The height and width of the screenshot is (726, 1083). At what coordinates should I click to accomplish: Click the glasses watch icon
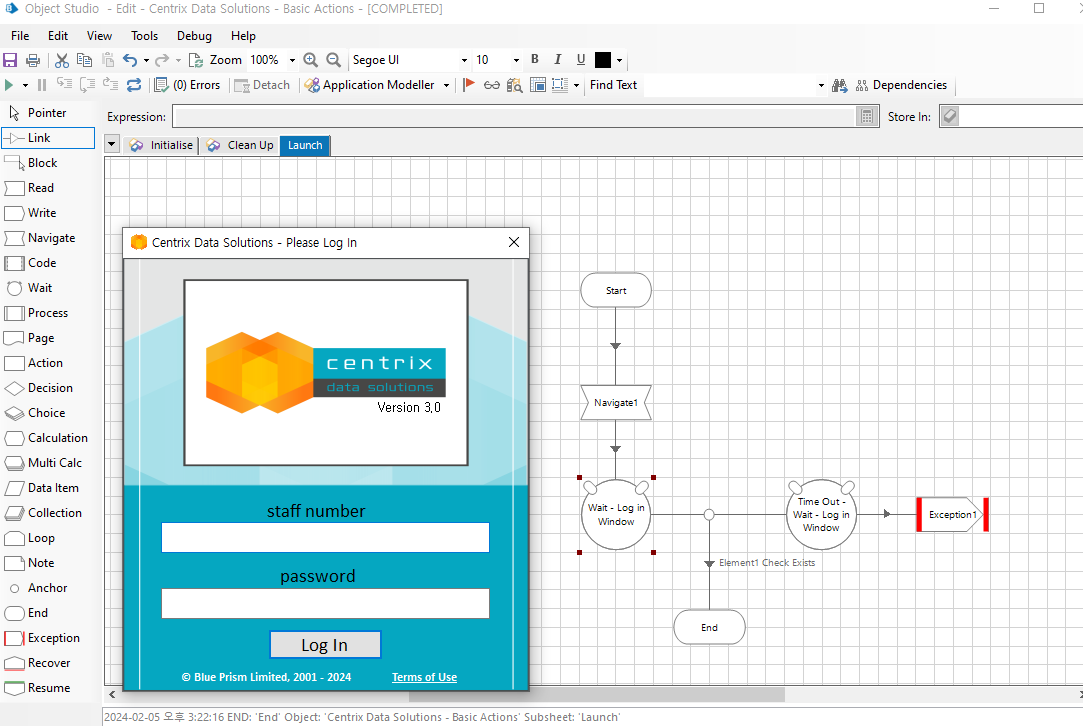[x=492, y=85]
